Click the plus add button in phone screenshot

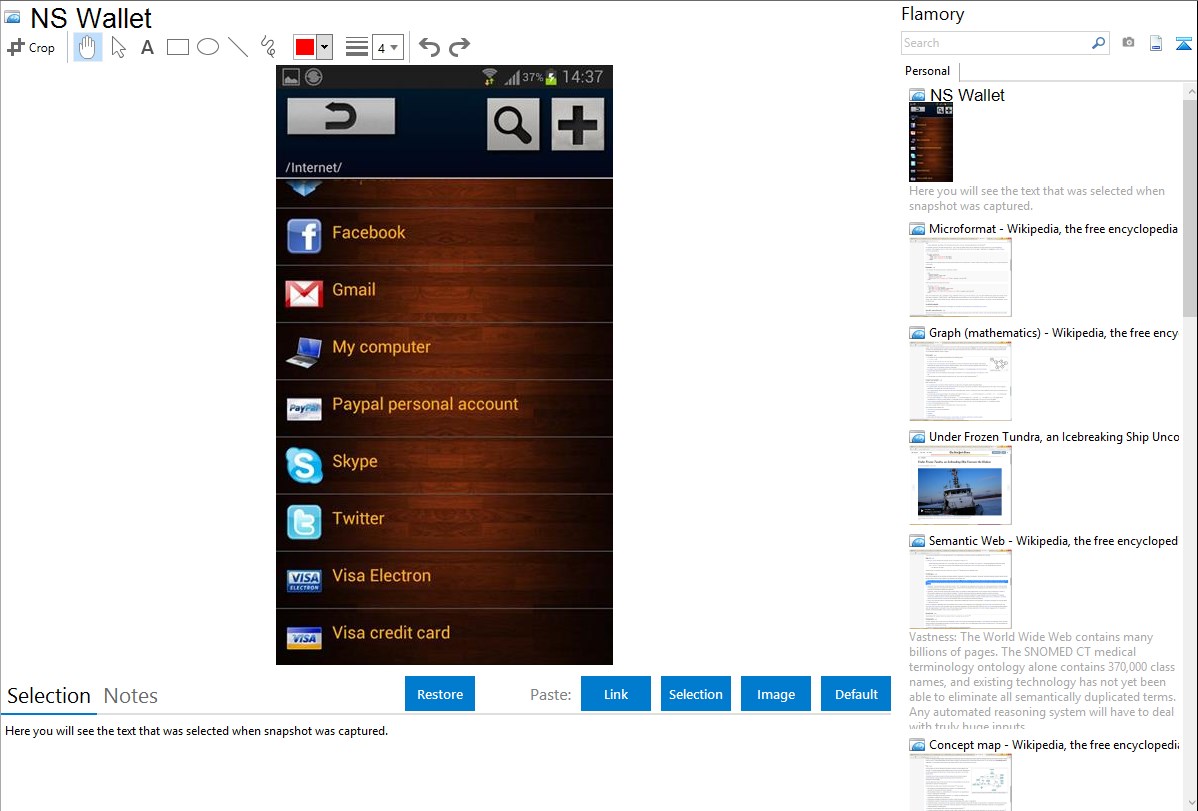[578, 124]
